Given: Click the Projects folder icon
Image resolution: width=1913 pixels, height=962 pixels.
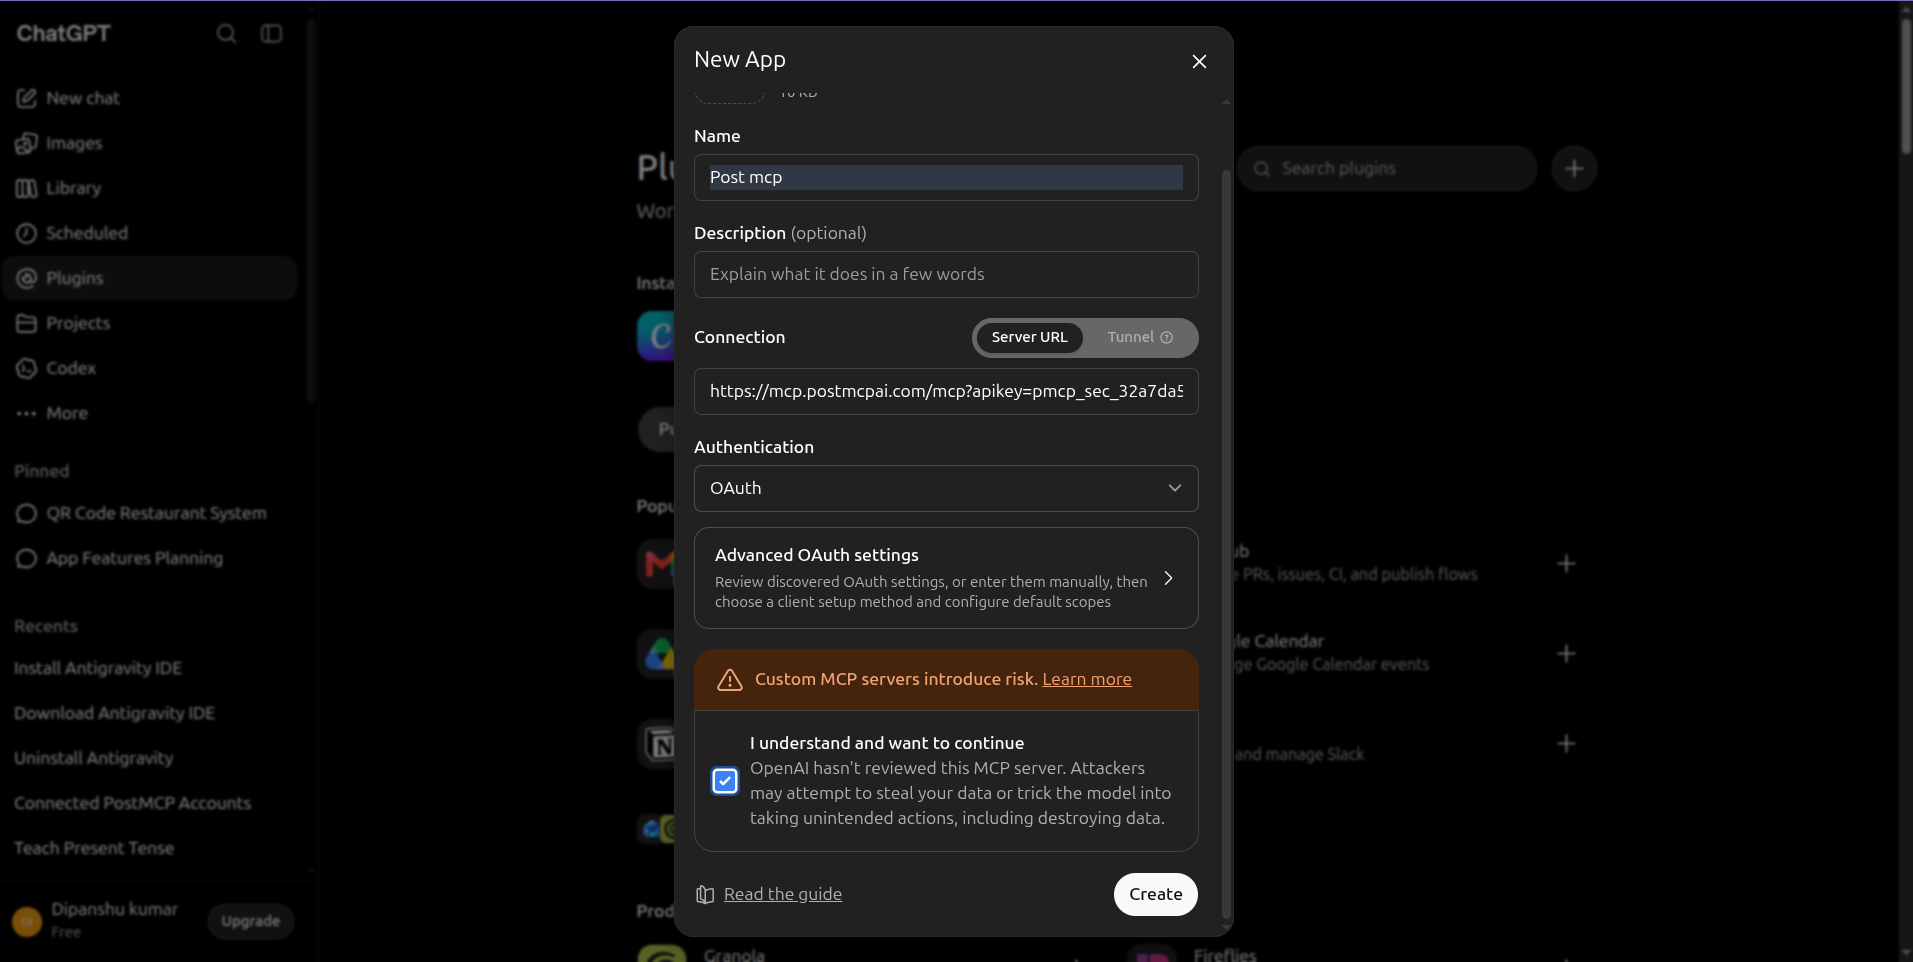Looking at the screenshot, I should click(27, 323).
